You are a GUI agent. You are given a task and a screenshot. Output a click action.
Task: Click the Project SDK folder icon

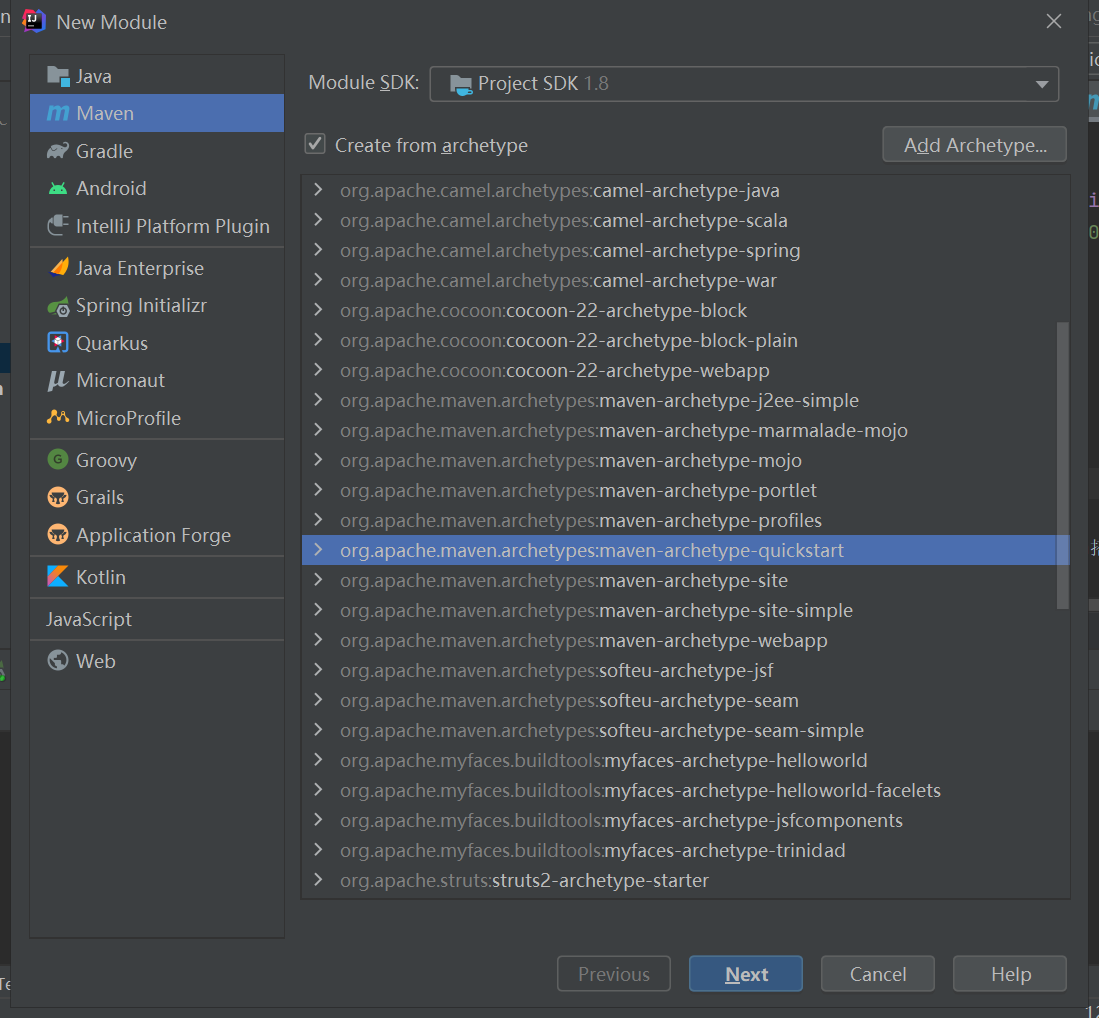pos(460,84)
